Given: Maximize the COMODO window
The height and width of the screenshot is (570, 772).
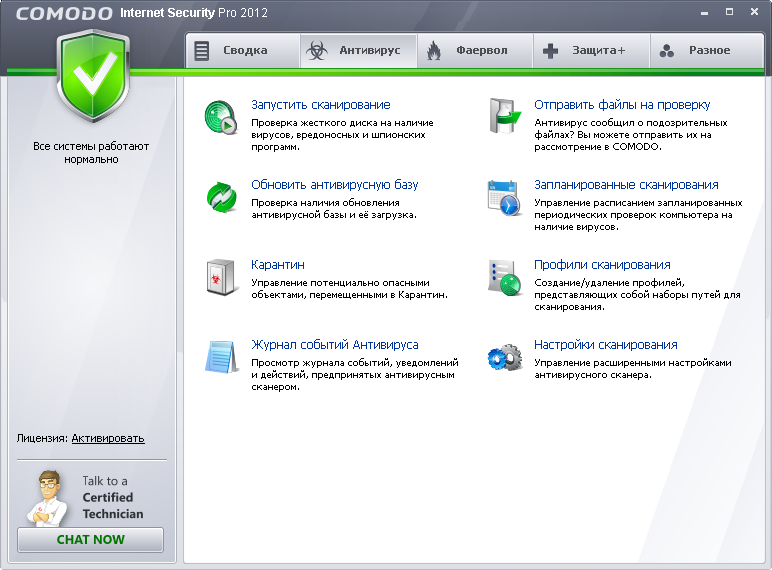Looking at the screenshot, I should click(730, 12).
